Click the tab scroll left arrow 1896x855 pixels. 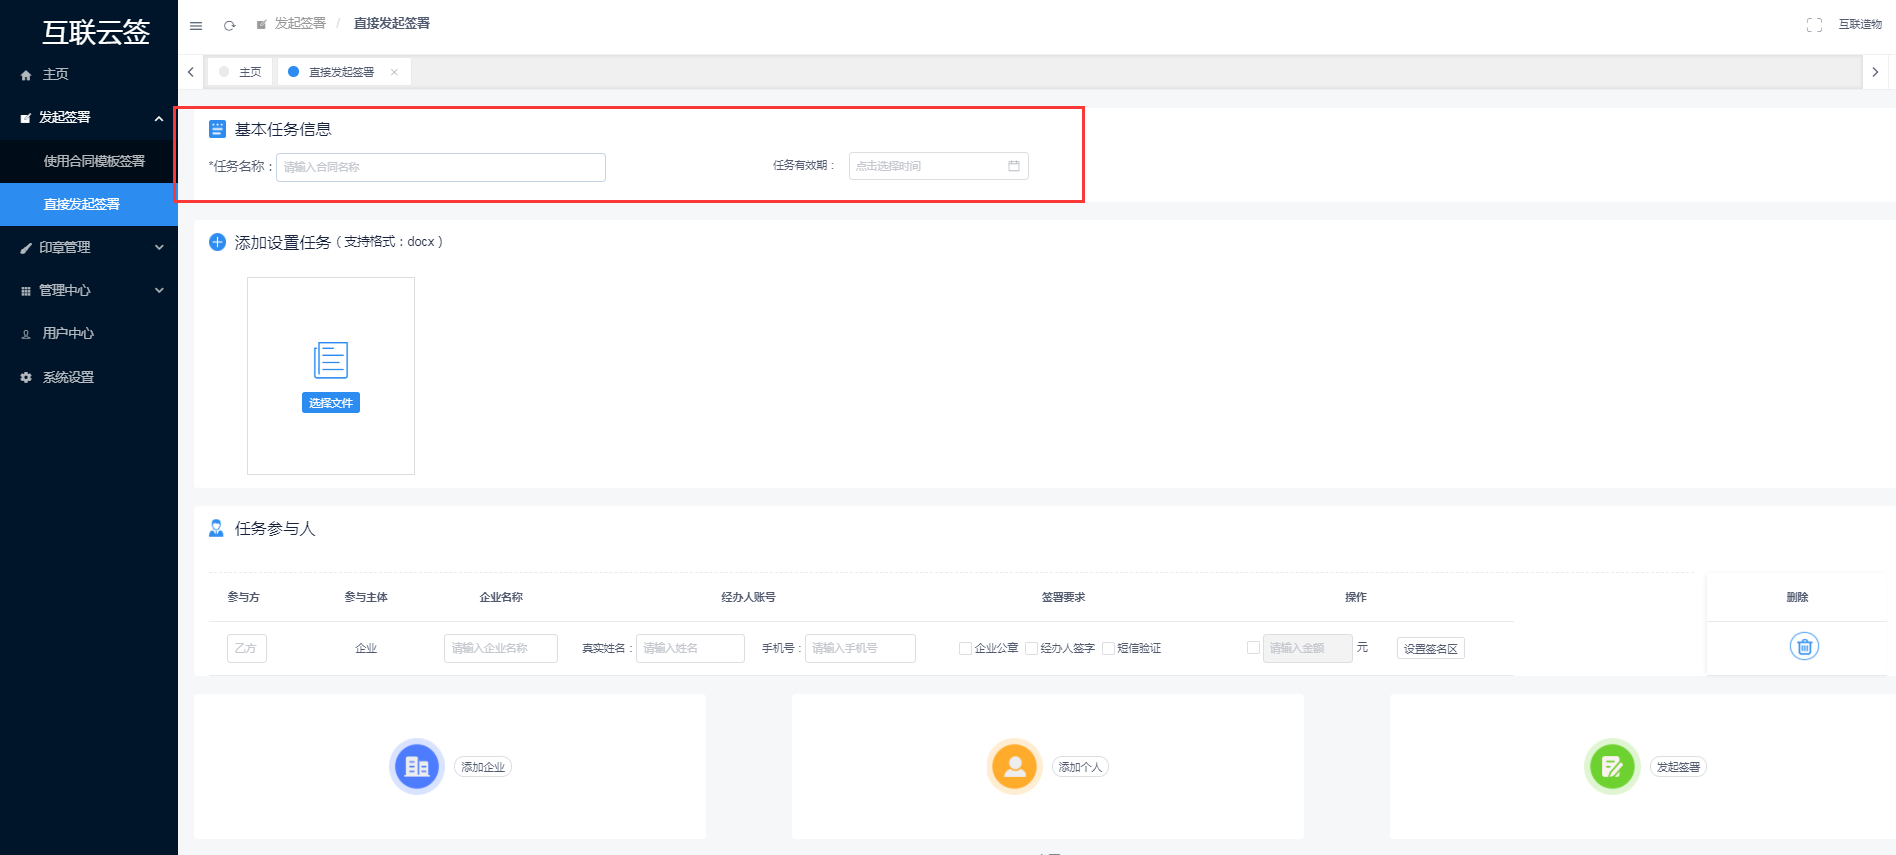191,72
